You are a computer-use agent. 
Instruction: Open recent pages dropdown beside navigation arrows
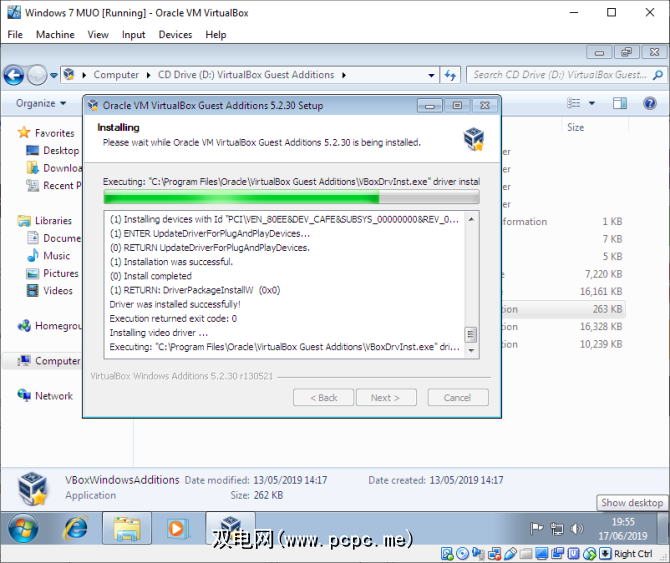click(54, 76)
